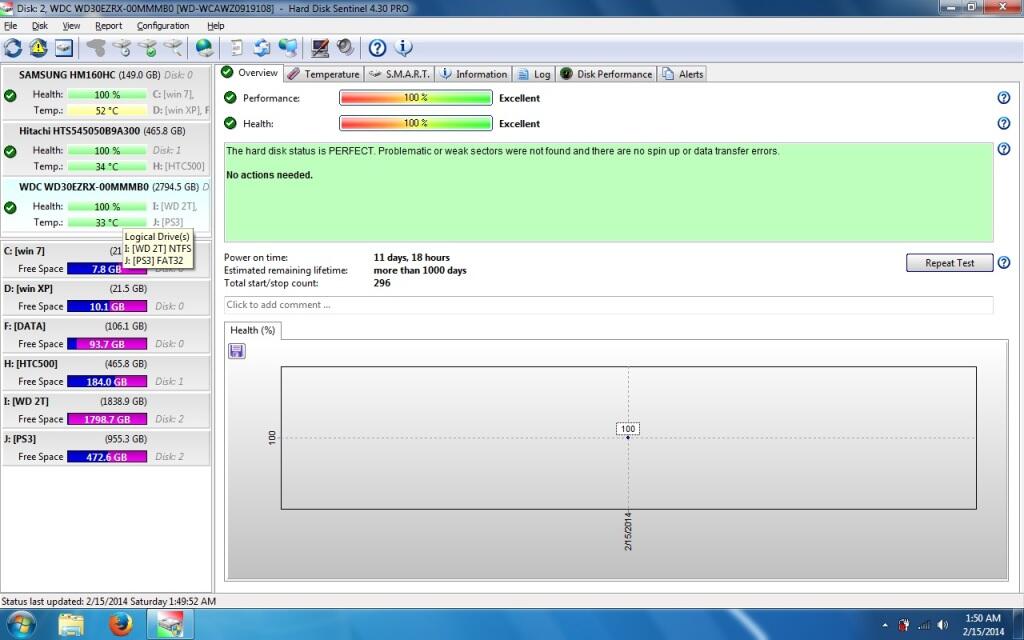This screenshot has width=1024, height=640.
Task: Switch to the Log tab
Action: point(534,74)
